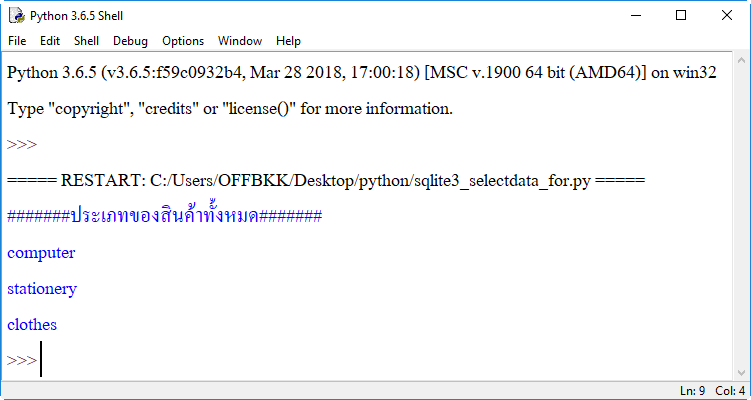
Task: Open the Options menu
Action: pyautogui.click(x=183, y=41)
